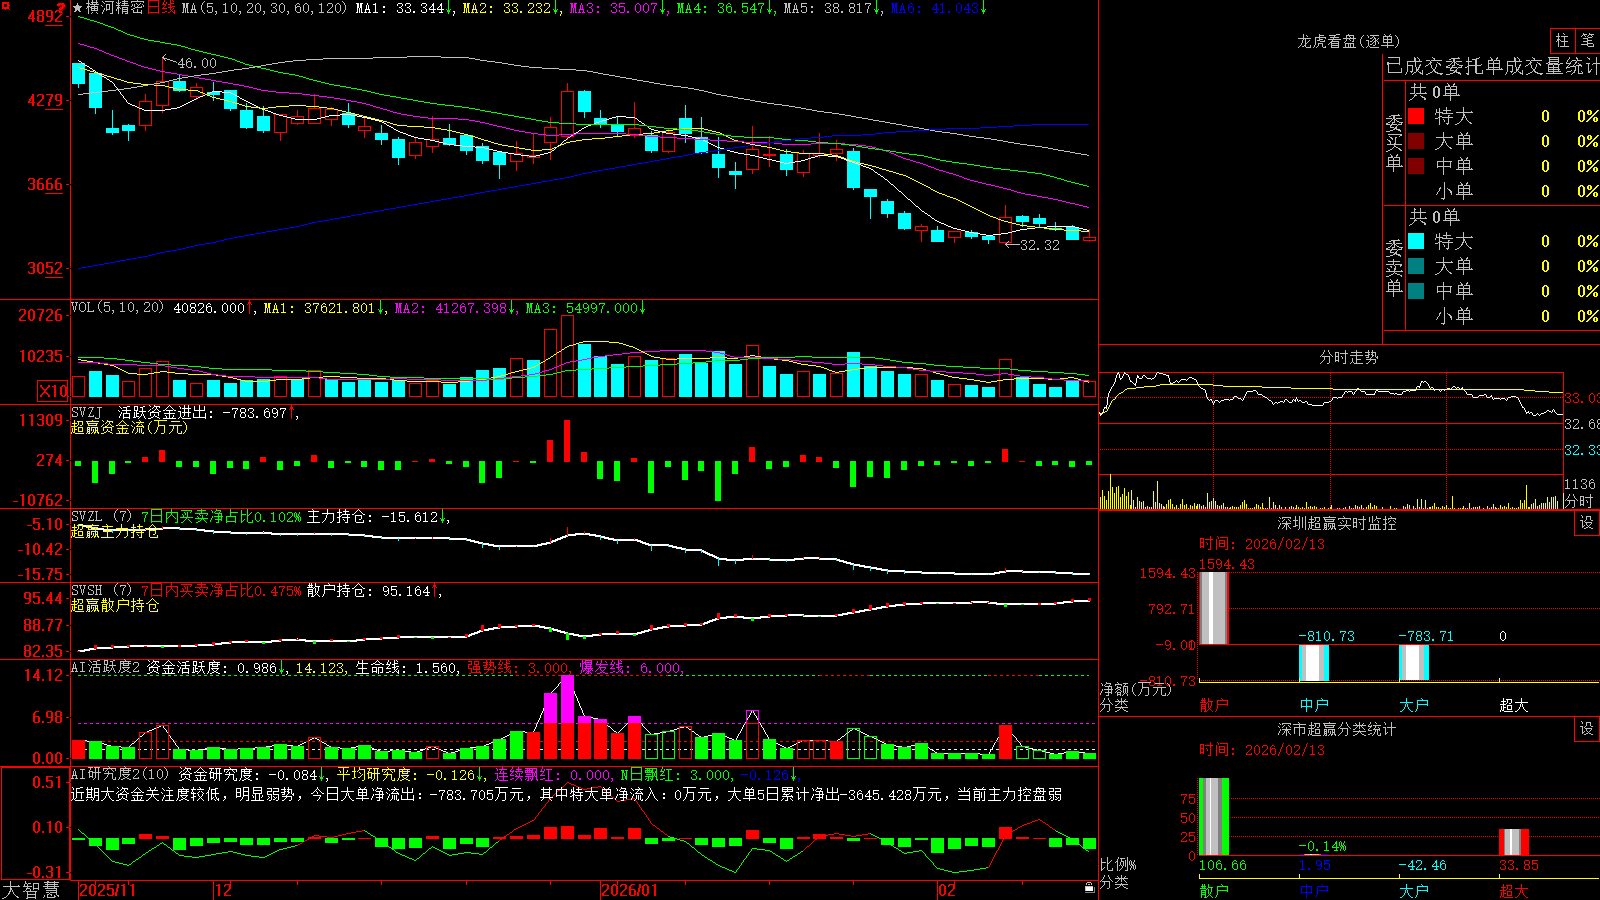The height and width of the screenshot is (900, 1600).
Task: Select 超大 in the 实时监控 chart
Action: click(1514, 705)
